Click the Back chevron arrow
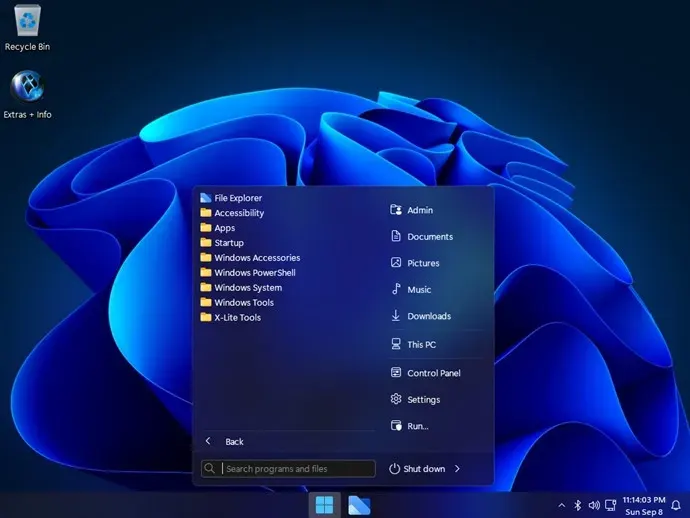 [x=208, y=441]
